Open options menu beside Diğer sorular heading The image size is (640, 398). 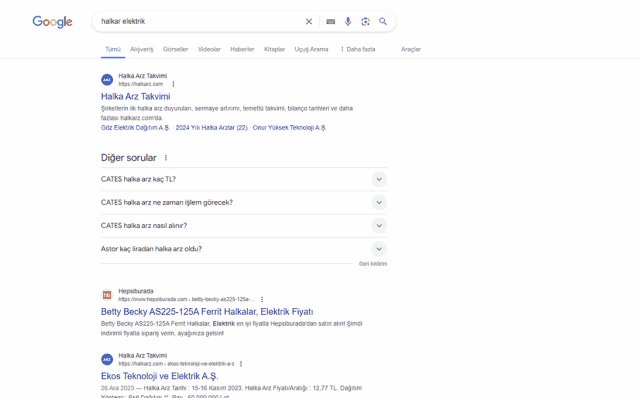coord(166,158)
